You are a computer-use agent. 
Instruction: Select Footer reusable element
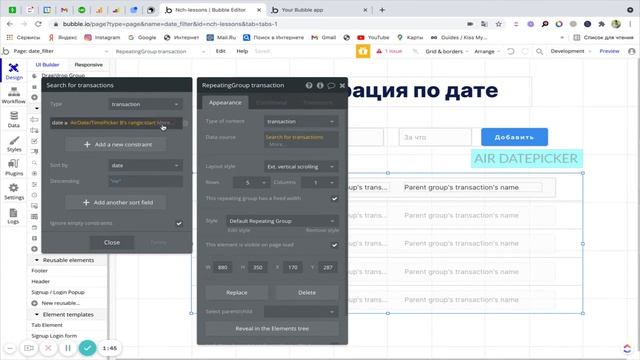coord(40,271)
